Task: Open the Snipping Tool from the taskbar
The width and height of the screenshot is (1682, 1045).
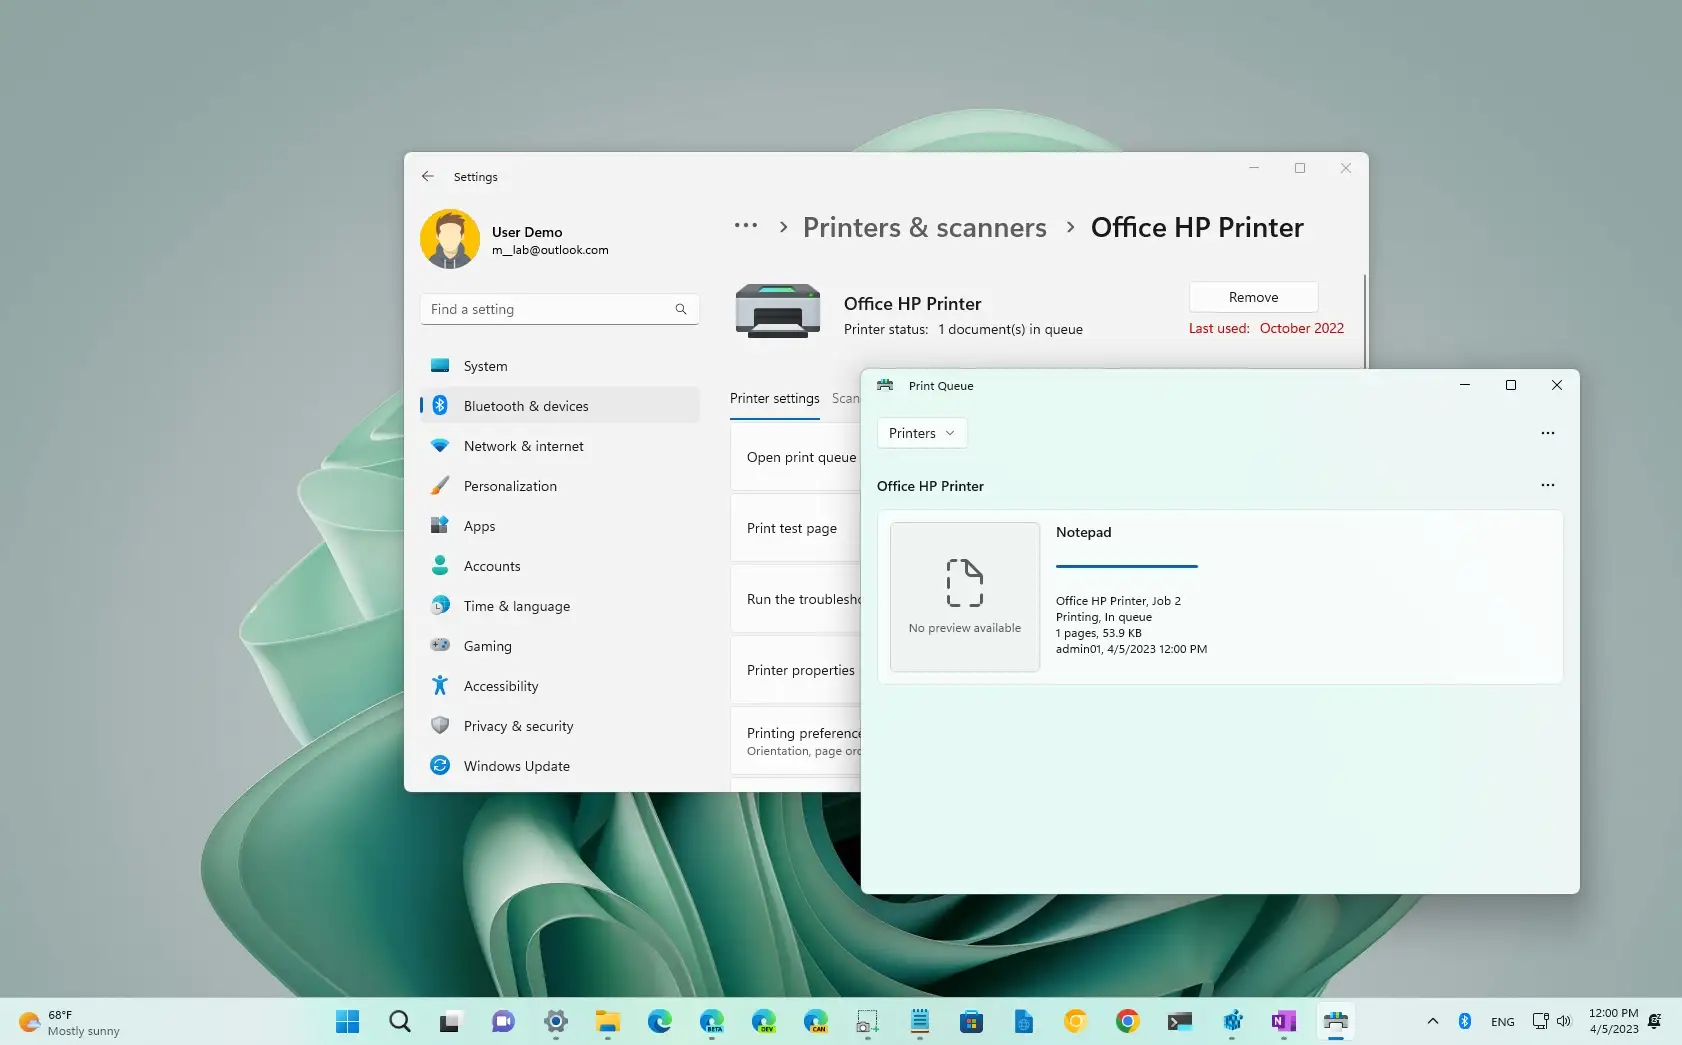Action: coord(868,1021)
